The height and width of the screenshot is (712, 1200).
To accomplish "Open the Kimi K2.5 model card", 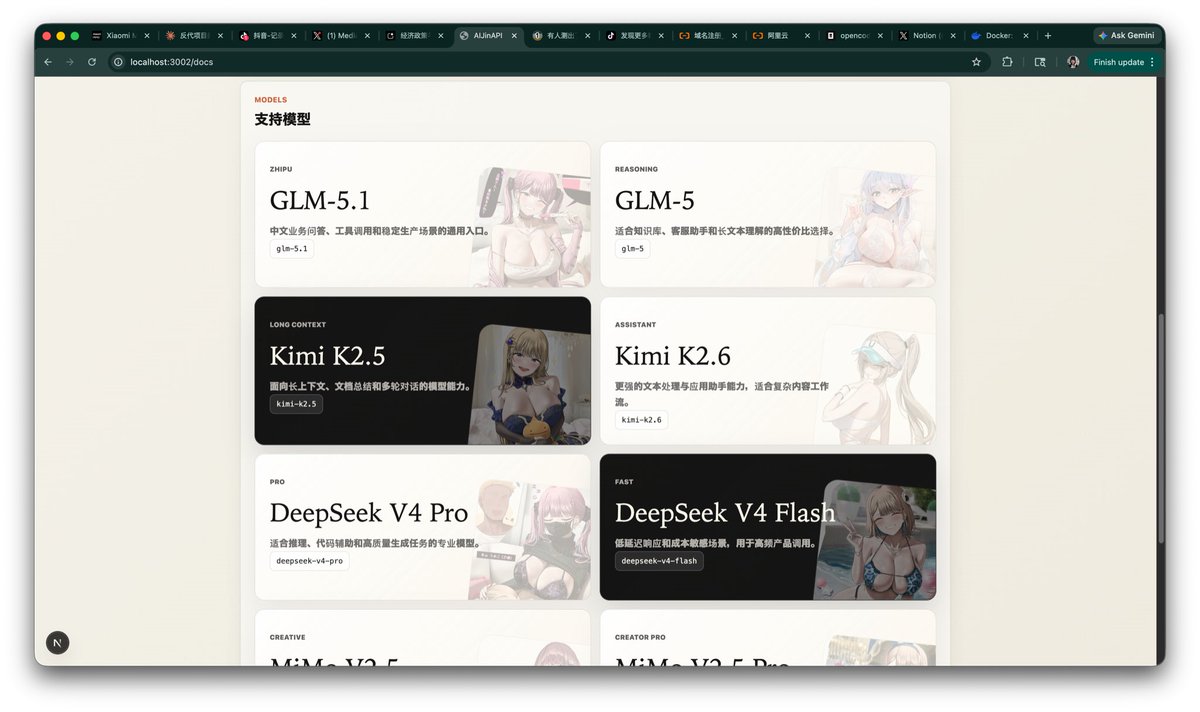I will (x=423, y=371).
